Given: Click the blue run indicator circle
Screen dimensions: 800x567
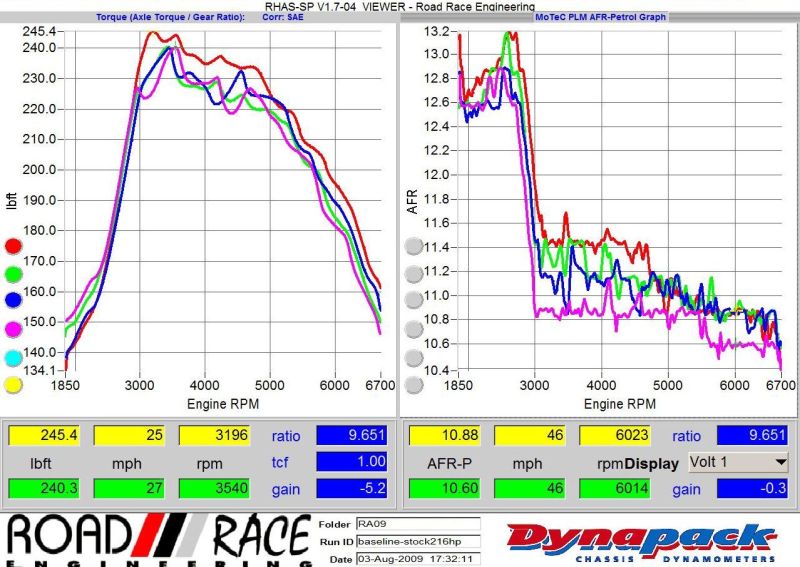Looking at the screenshot, I should pyautogui.click(x=13, y=301).
